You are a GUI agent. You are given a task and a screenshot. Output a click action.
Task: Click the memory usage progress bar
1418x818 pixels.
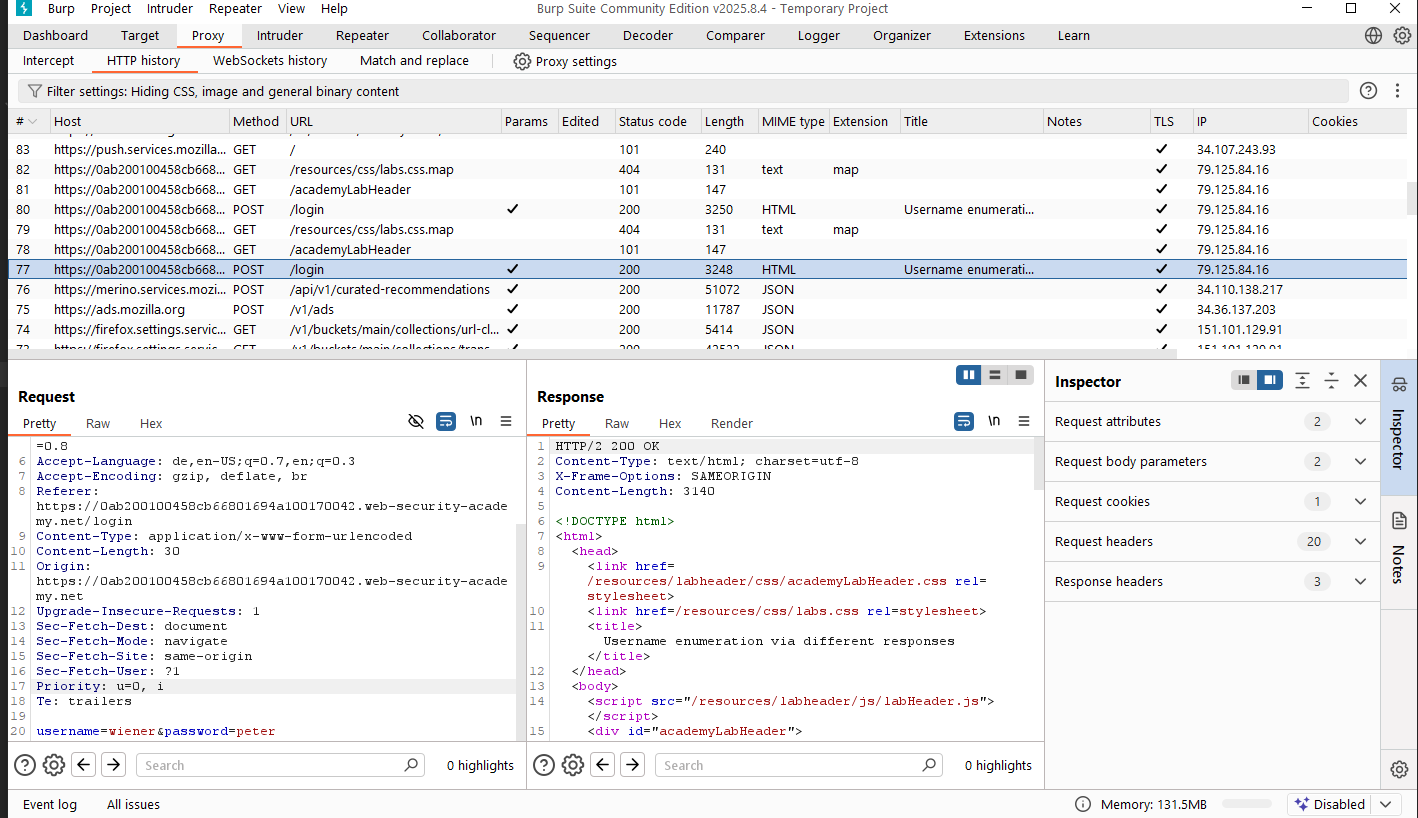1247,804
